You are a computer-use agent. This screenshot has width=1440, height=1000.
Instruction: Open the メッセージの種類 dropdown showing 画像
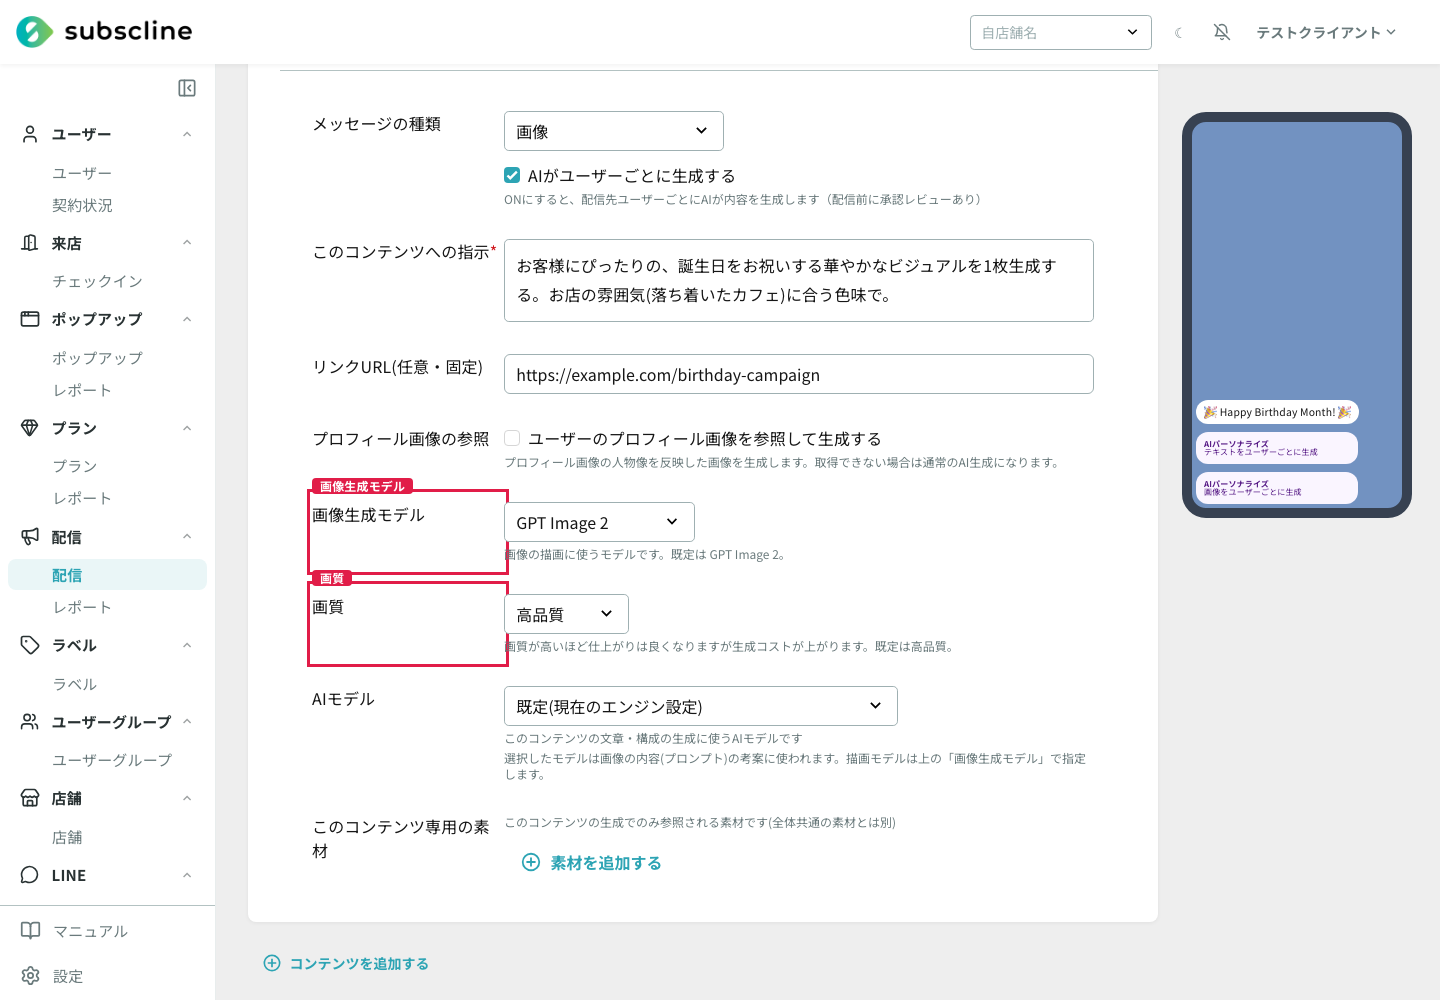pyautogui.click(x=614, y=131)
